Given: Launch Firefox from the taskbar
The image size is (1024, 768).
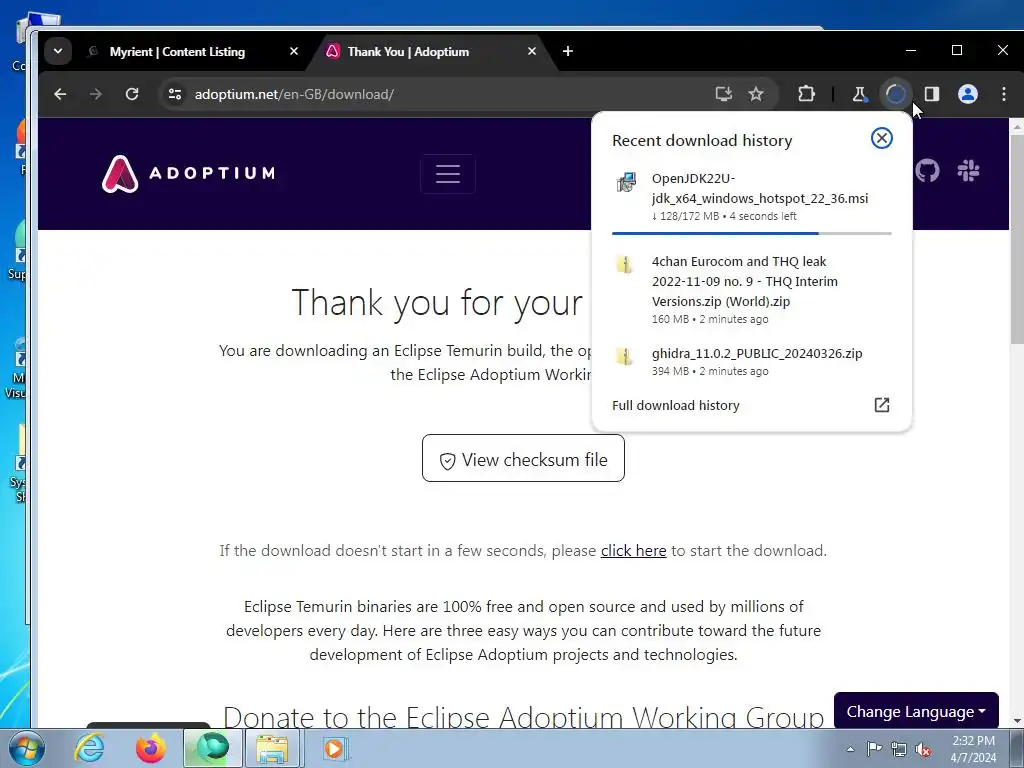Looking at the screenshot, I should point(151,748).
